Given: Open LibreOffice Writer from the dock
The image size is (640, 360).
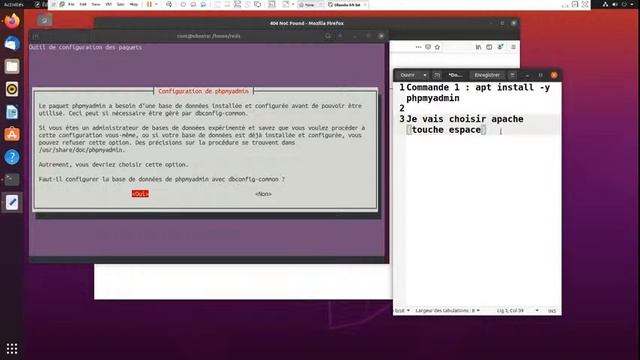Looking at the screenshot, I should pyautogui.click(x=12, y=112).
